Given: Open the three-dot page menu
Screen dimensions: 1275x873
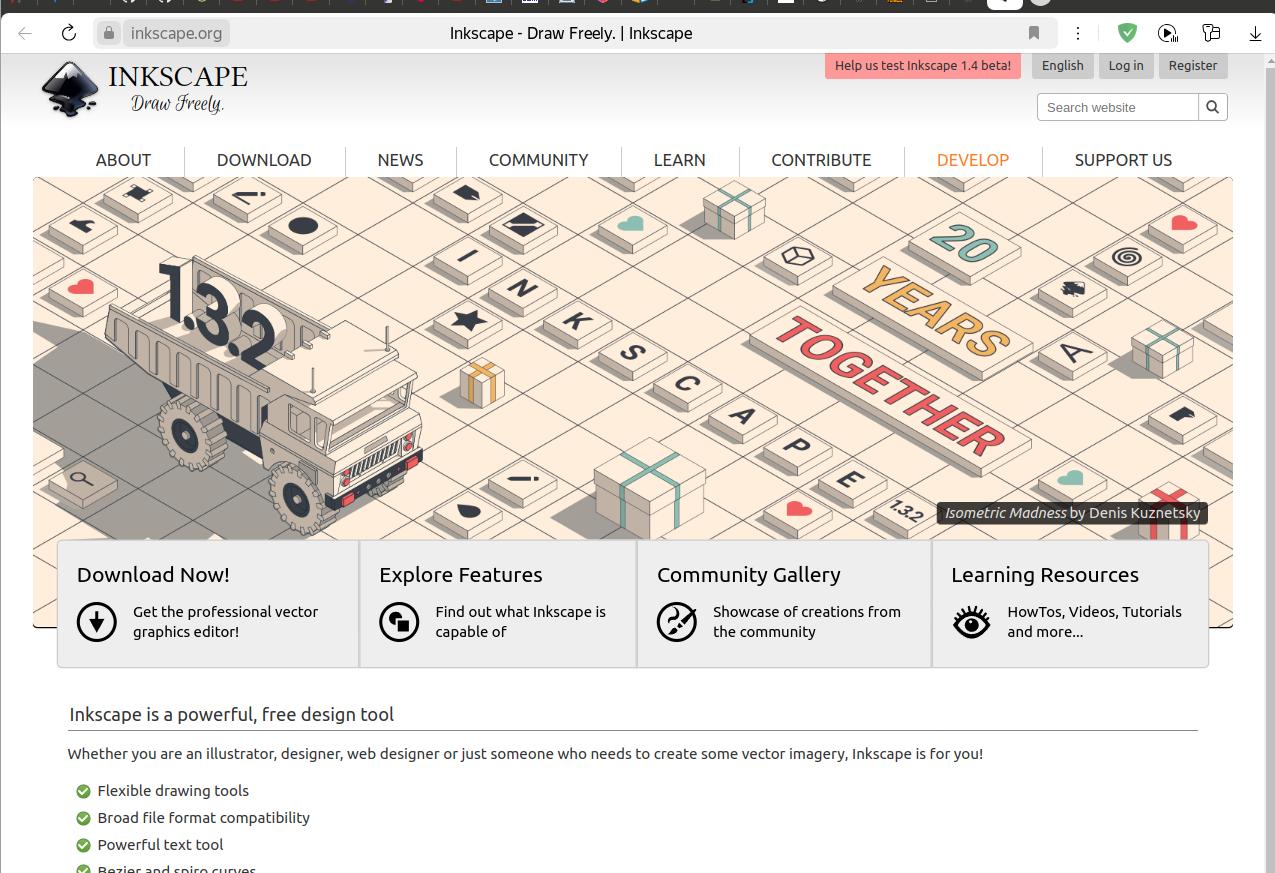Looking at the screenshot, I should coord(1078,33).
